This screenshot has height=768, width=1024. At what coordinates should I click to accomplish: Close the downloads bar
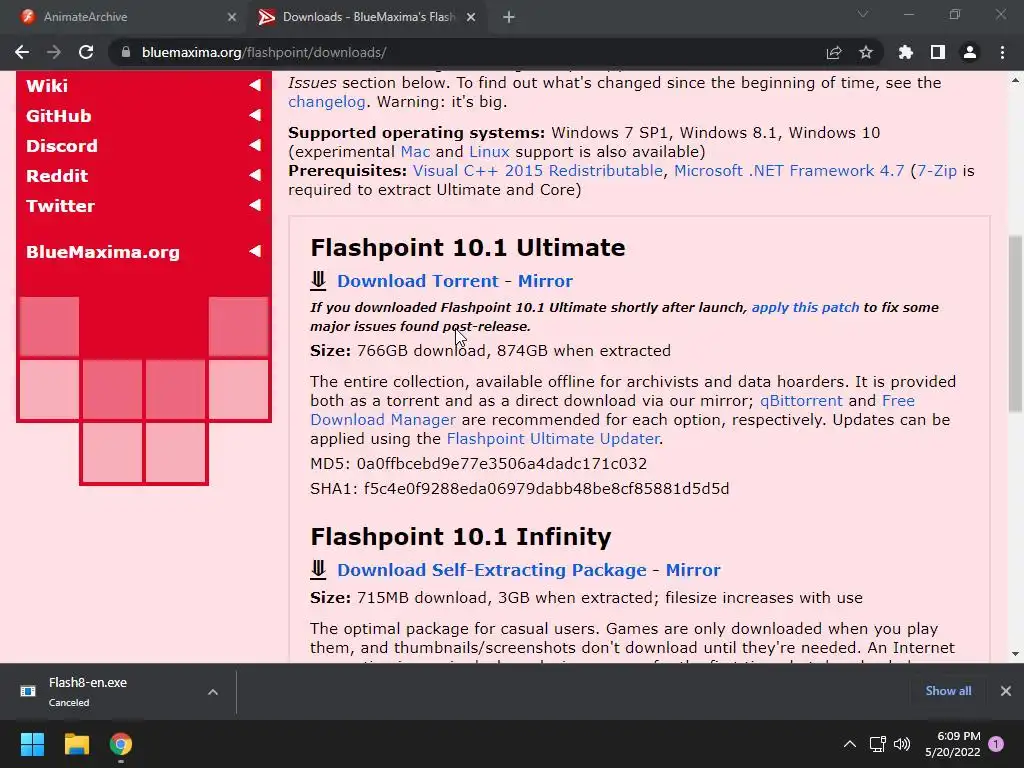coord(1006,691)
